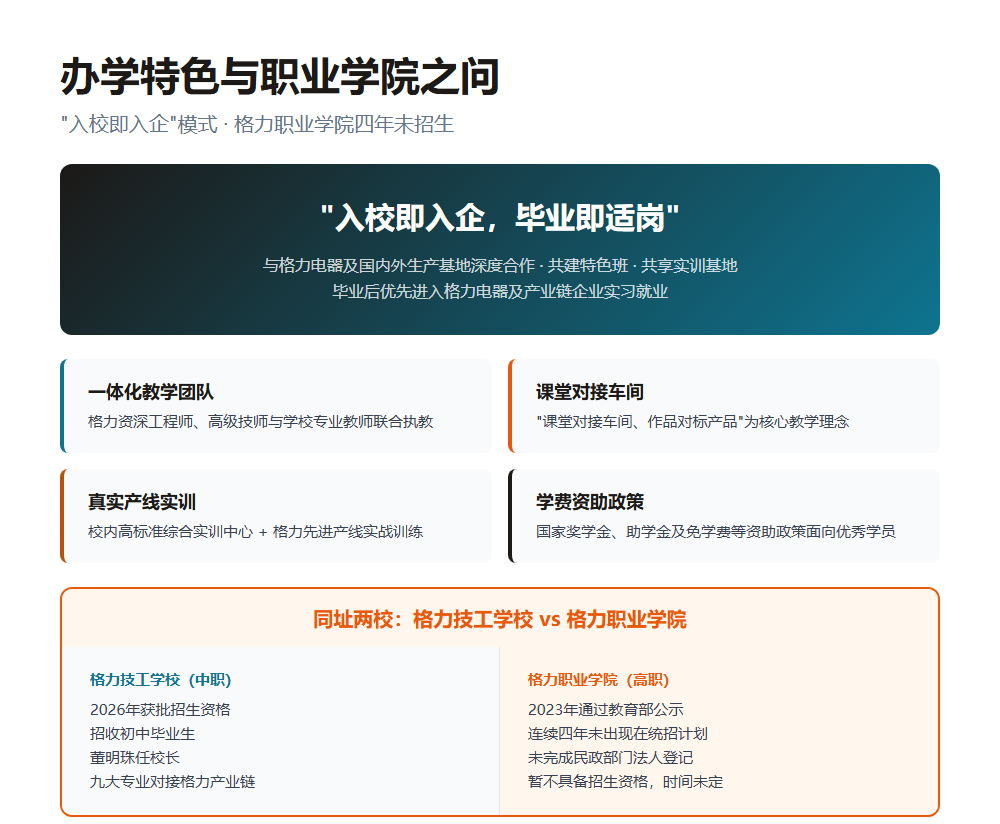Image resolution: width=1000 pixels, height=824 pixels.
Task: Select the banner heading "入校即入企，毕业即适岗"
Action: coord(500,217)
